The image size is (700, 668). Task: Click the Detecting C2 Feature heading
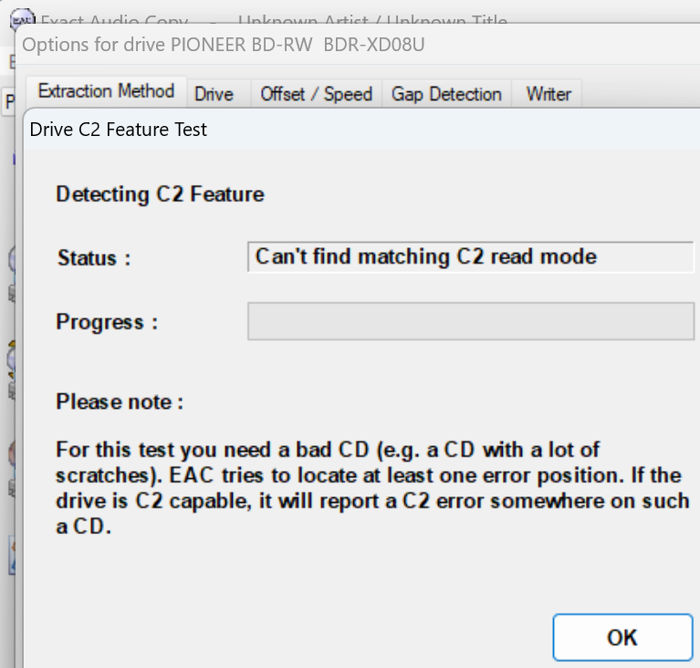click(160, 194)
